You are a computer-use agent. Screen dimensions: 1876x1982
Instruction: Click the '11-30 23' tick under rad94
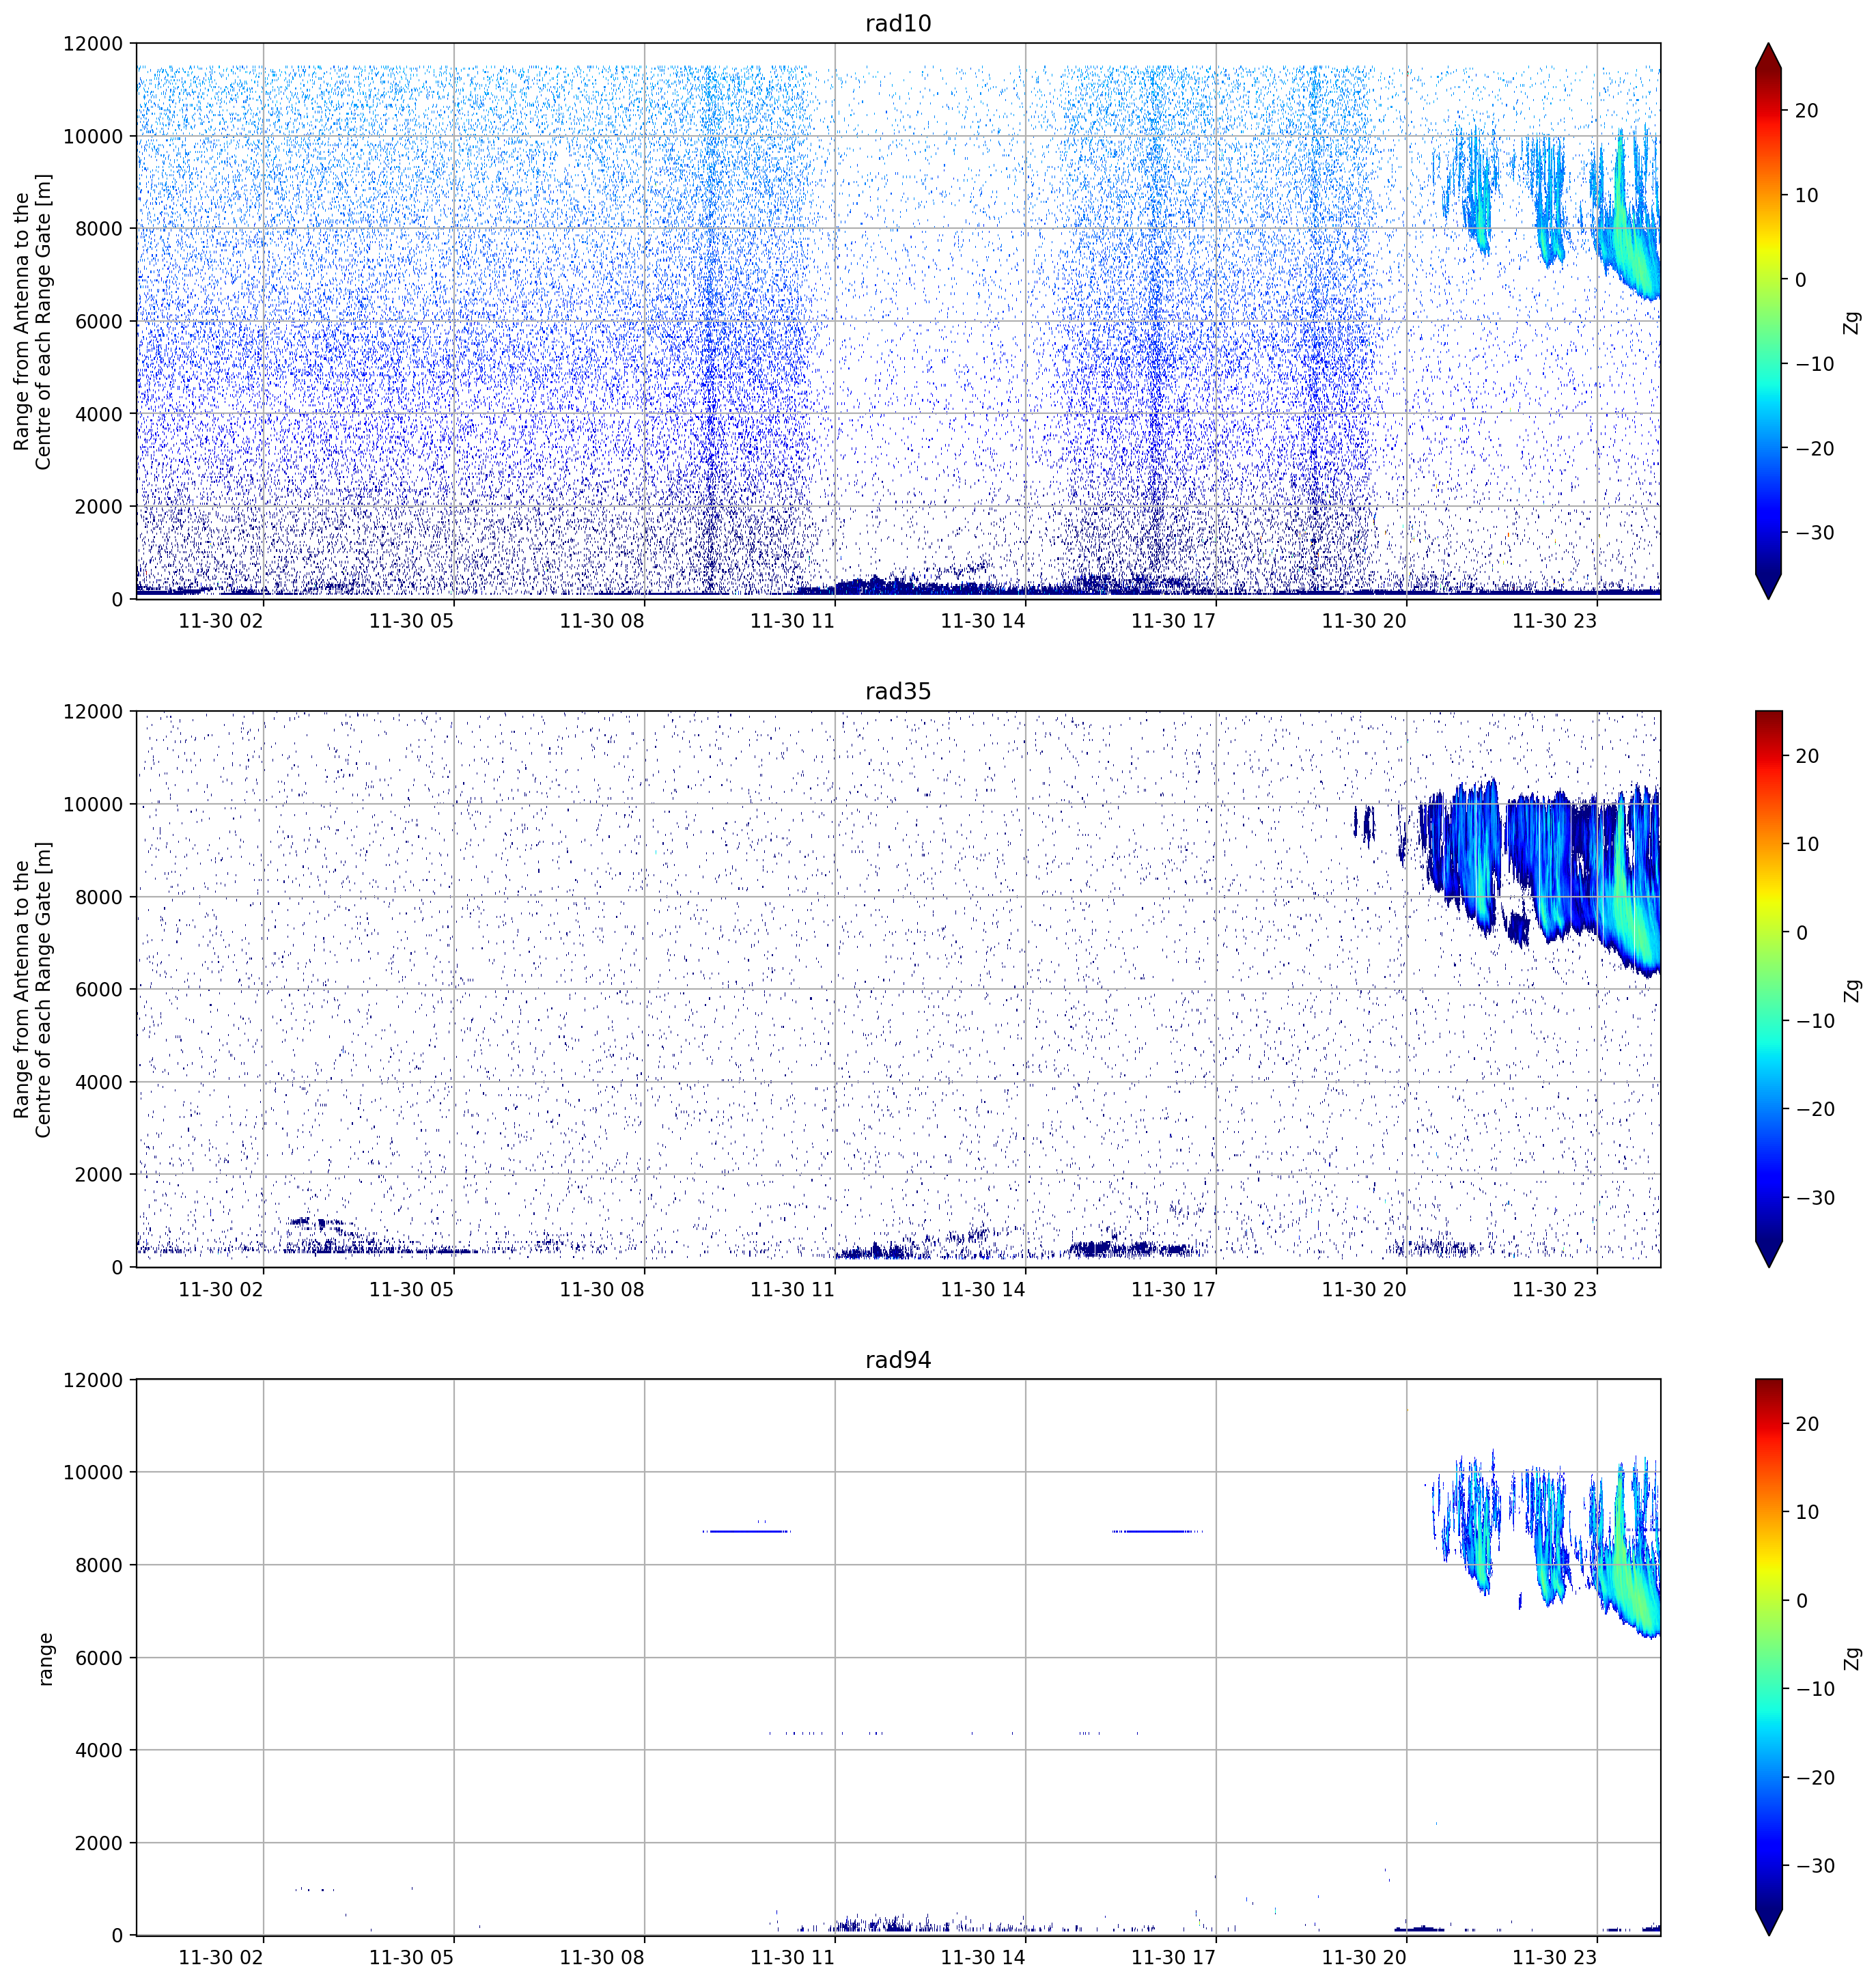point(1554,1957)
